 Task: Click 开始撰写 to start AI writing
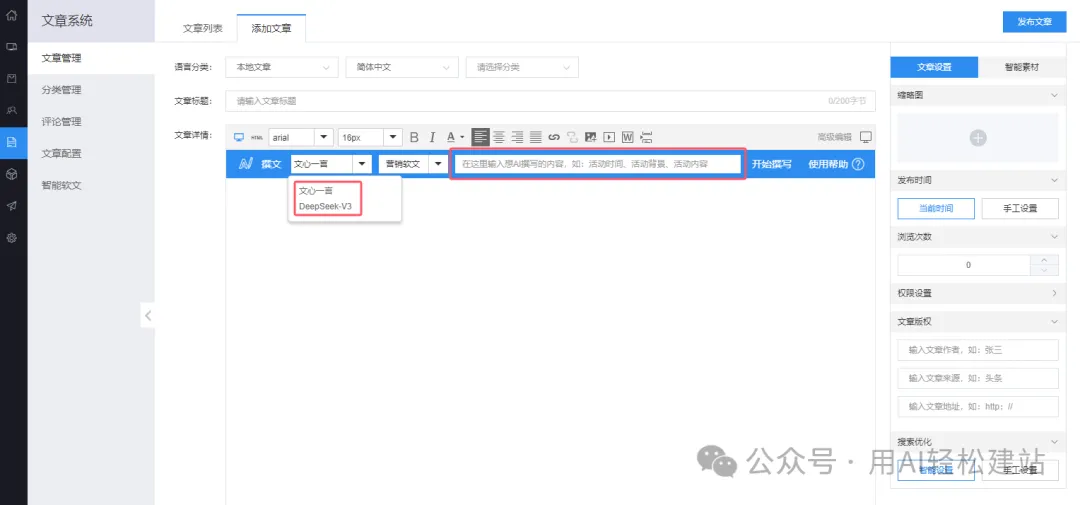[771, 165]
